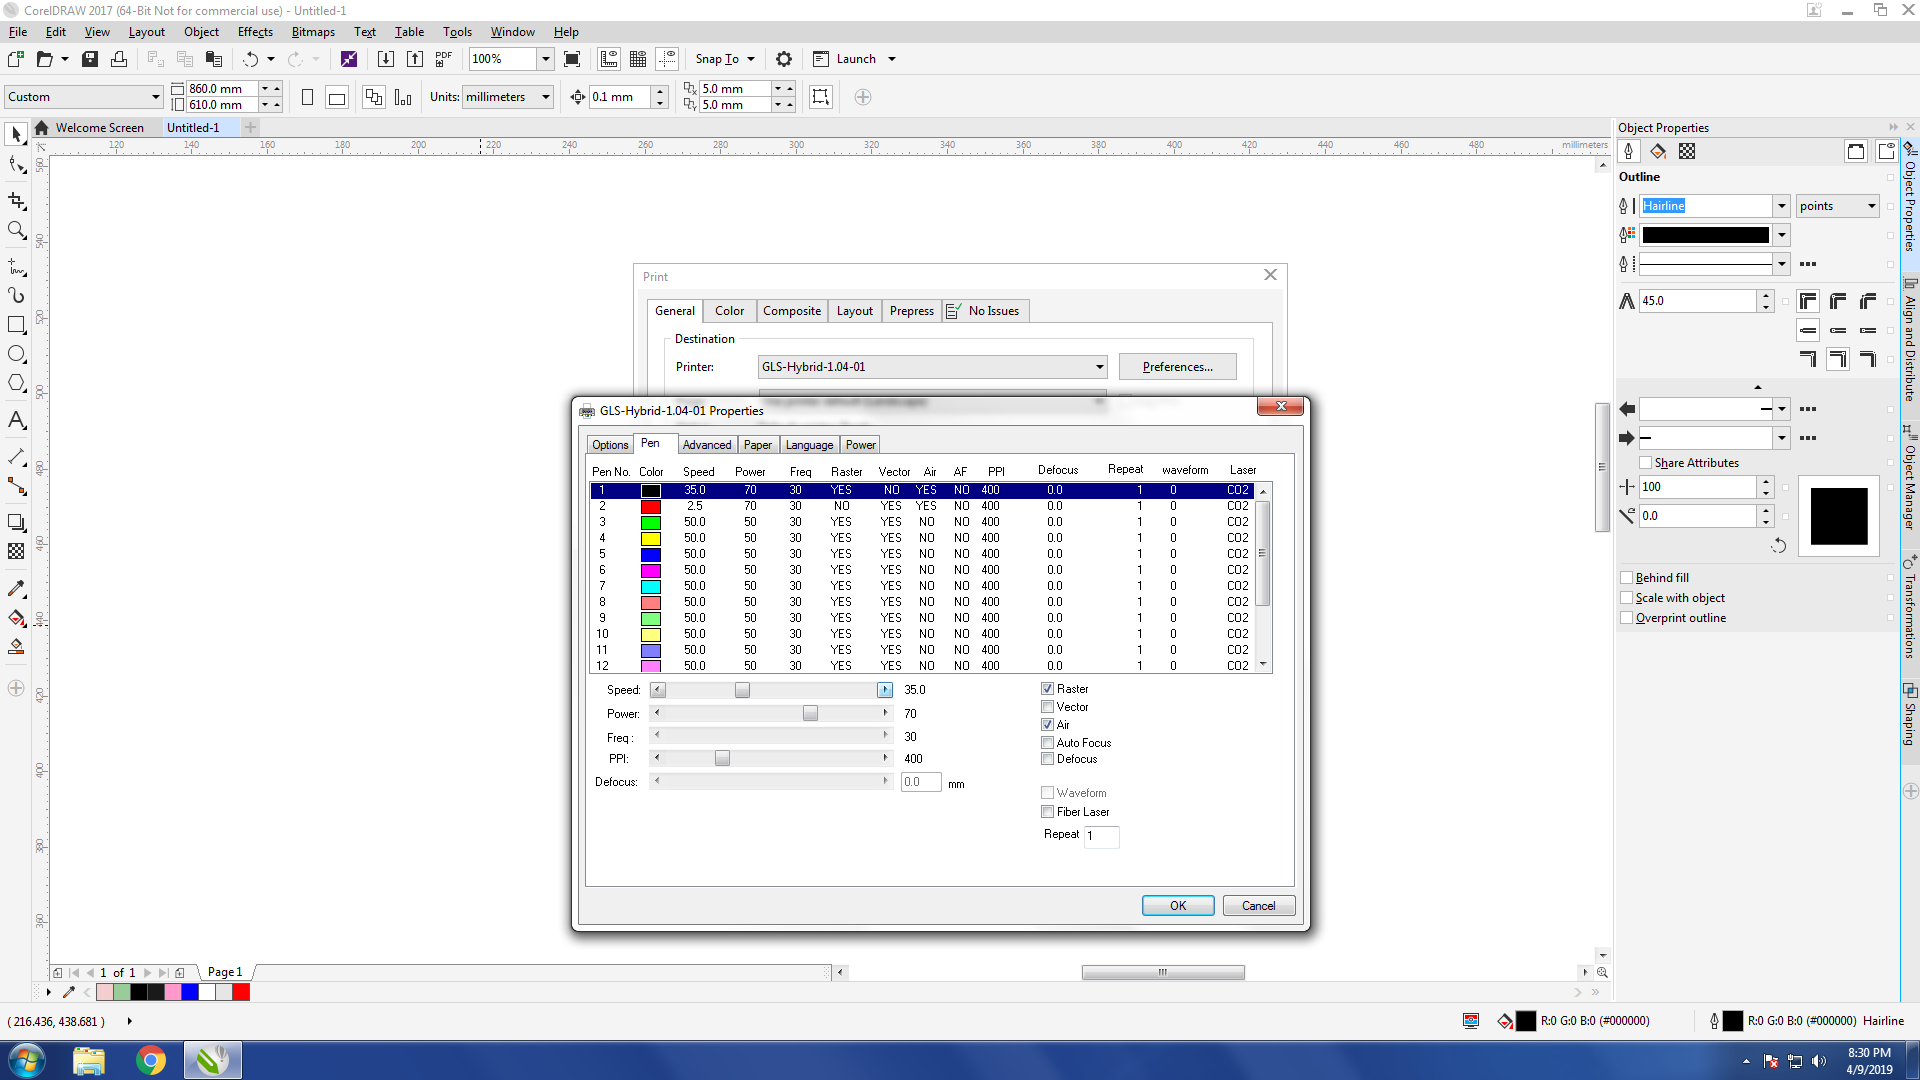1920x1080 pixels.
Task: Open the page size Custom dropdown
Action: (156, 97)
